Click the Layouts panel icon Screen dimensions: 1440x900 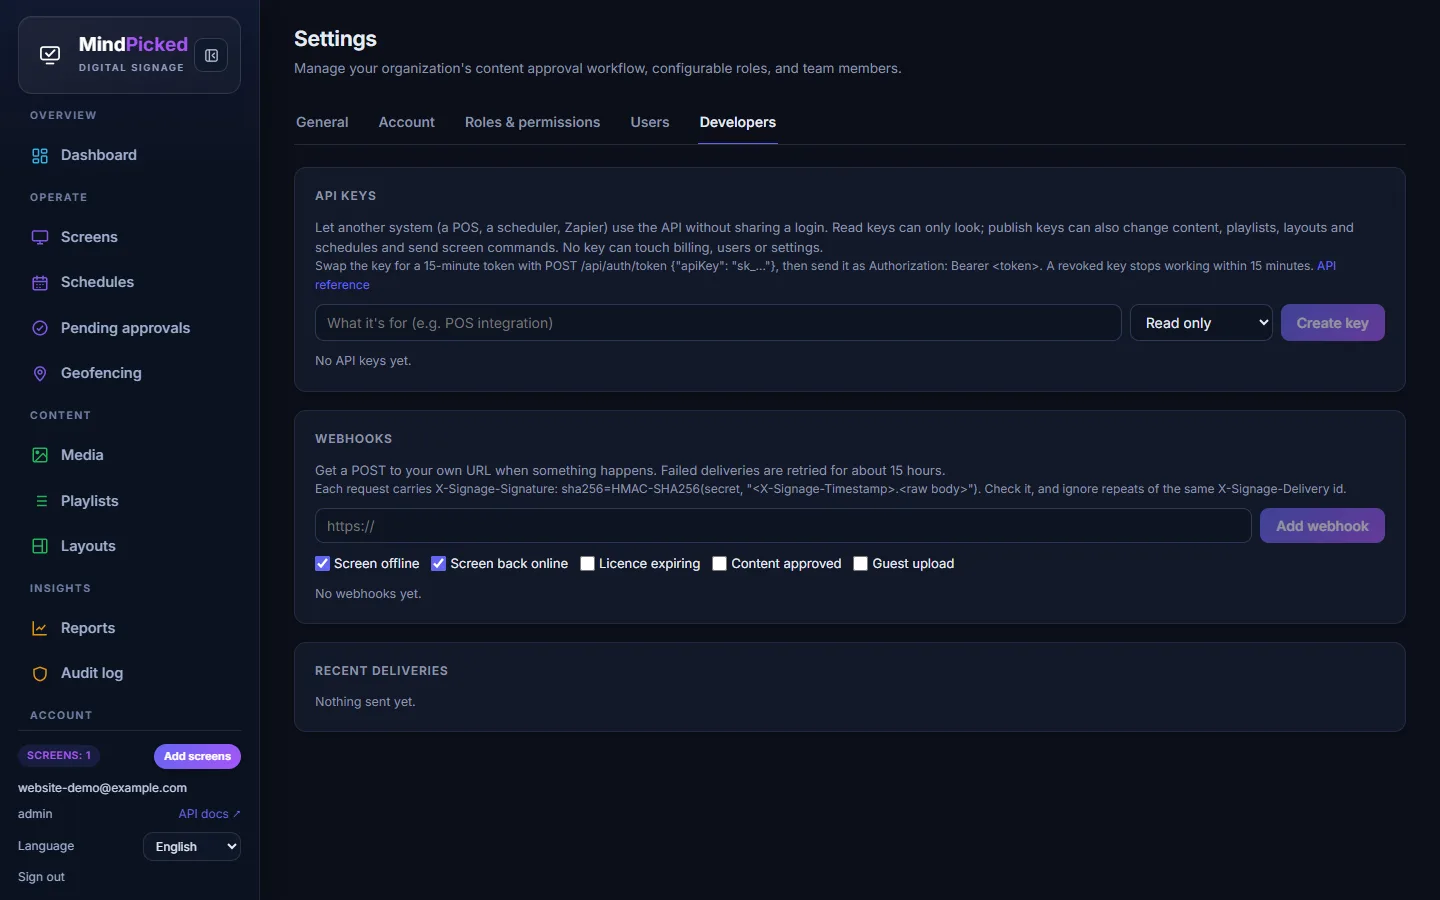click(x=40, y=546)
